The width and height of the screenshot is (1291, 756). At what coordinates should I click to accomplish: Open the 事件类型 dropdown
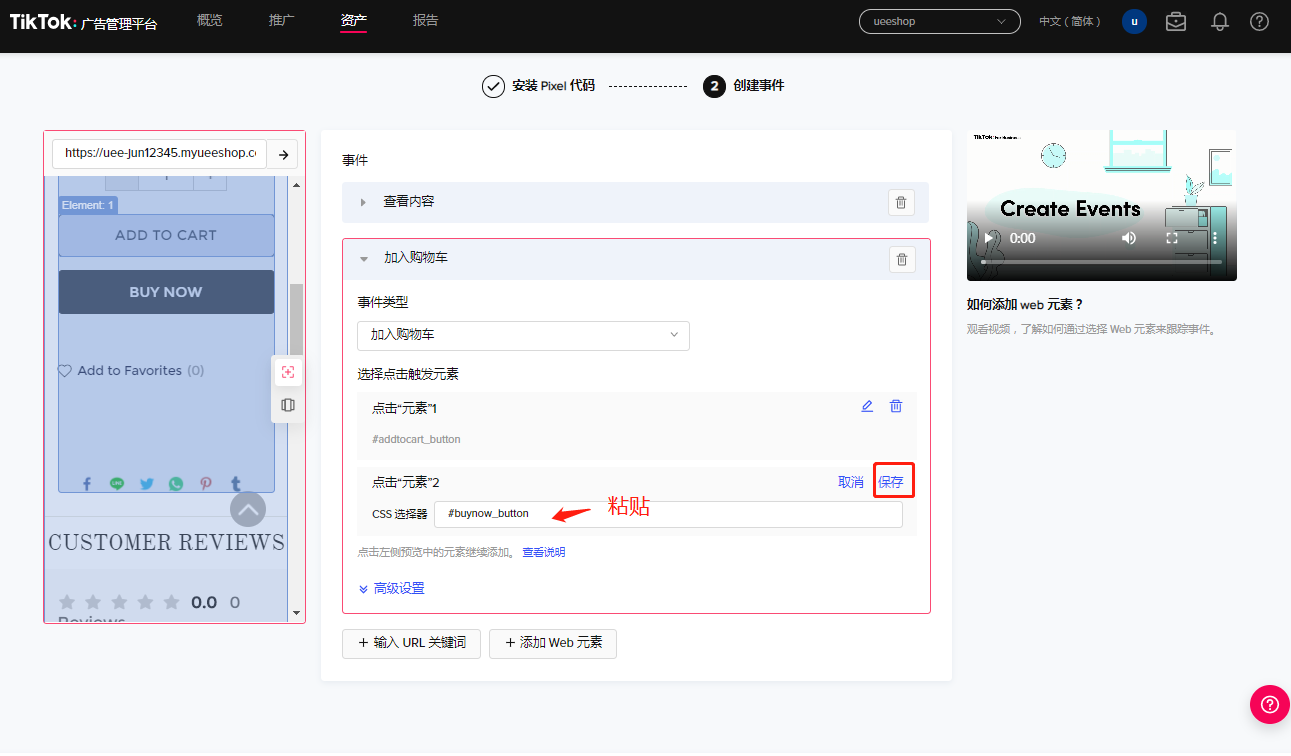523,335
